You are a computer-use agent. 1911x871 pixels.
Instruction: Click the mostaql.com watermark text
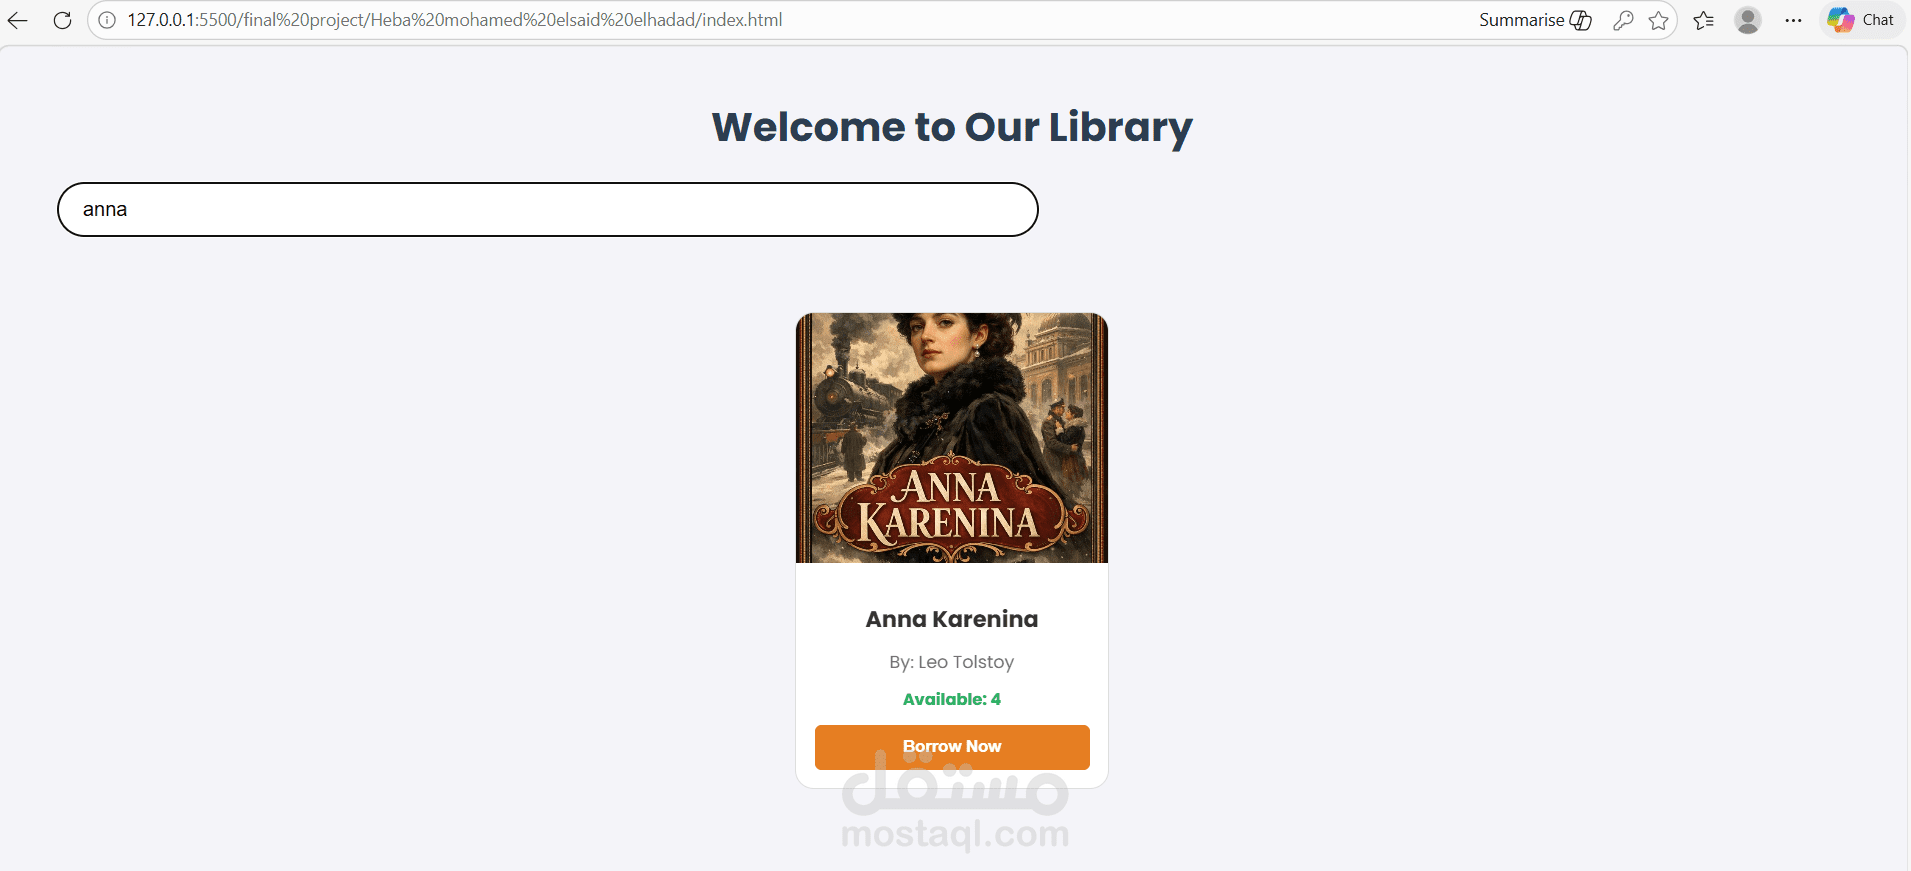pos(955,833)
